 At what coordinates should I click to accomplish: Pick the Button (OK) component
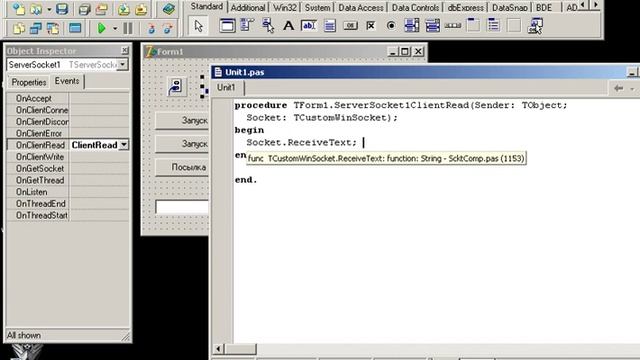[x=350, y=26]
